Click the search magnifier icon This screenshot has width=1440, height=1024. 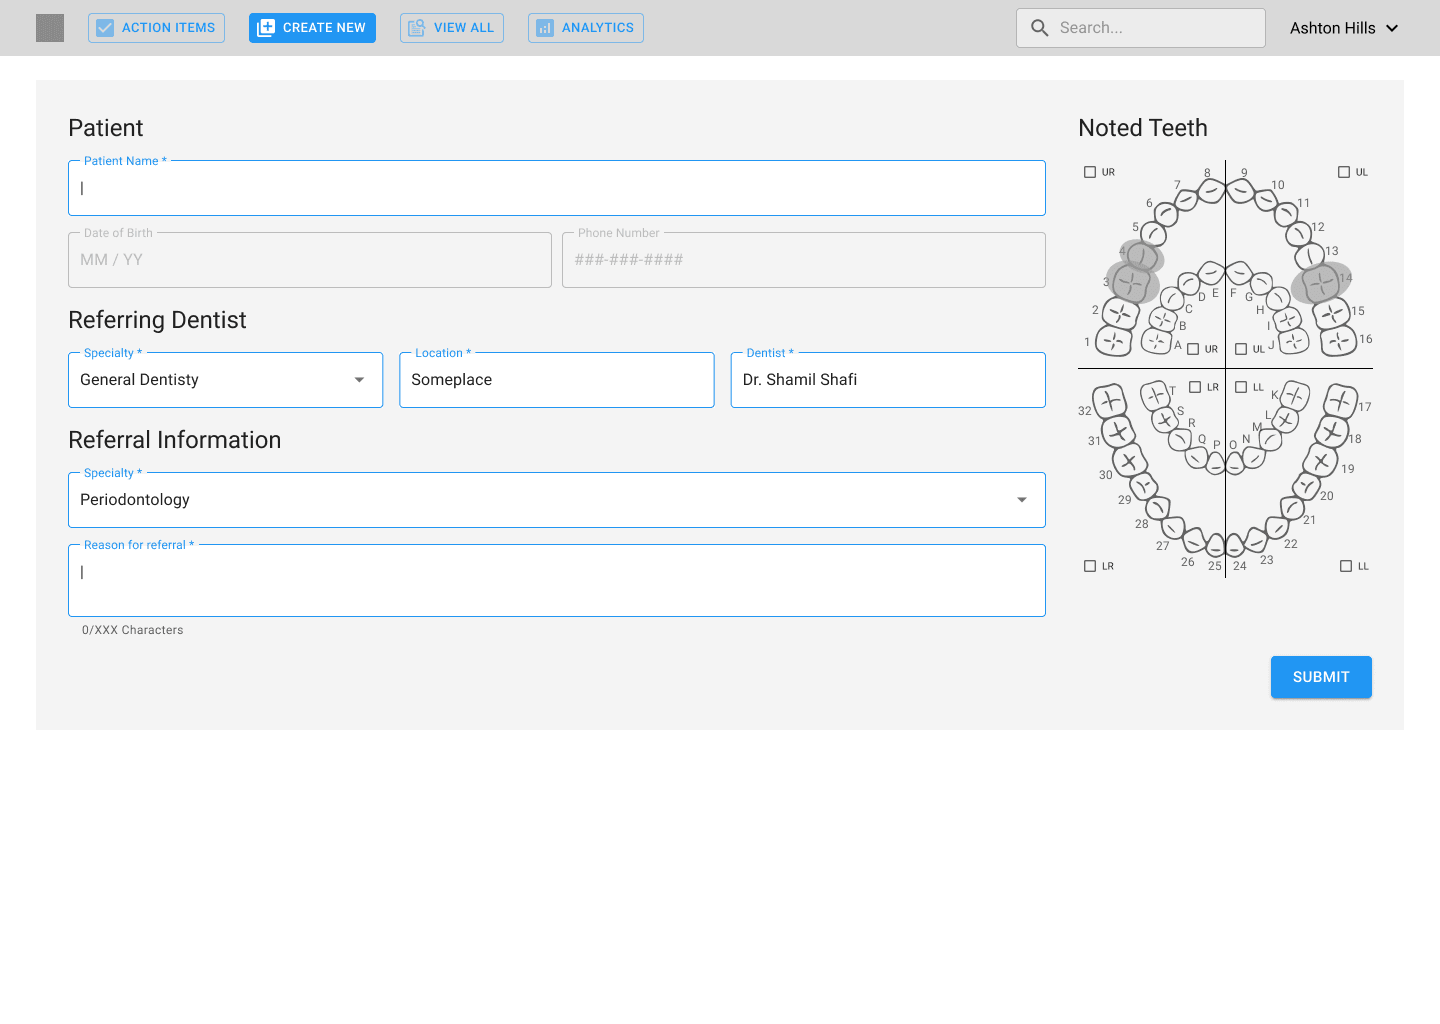click(1040, 28)
